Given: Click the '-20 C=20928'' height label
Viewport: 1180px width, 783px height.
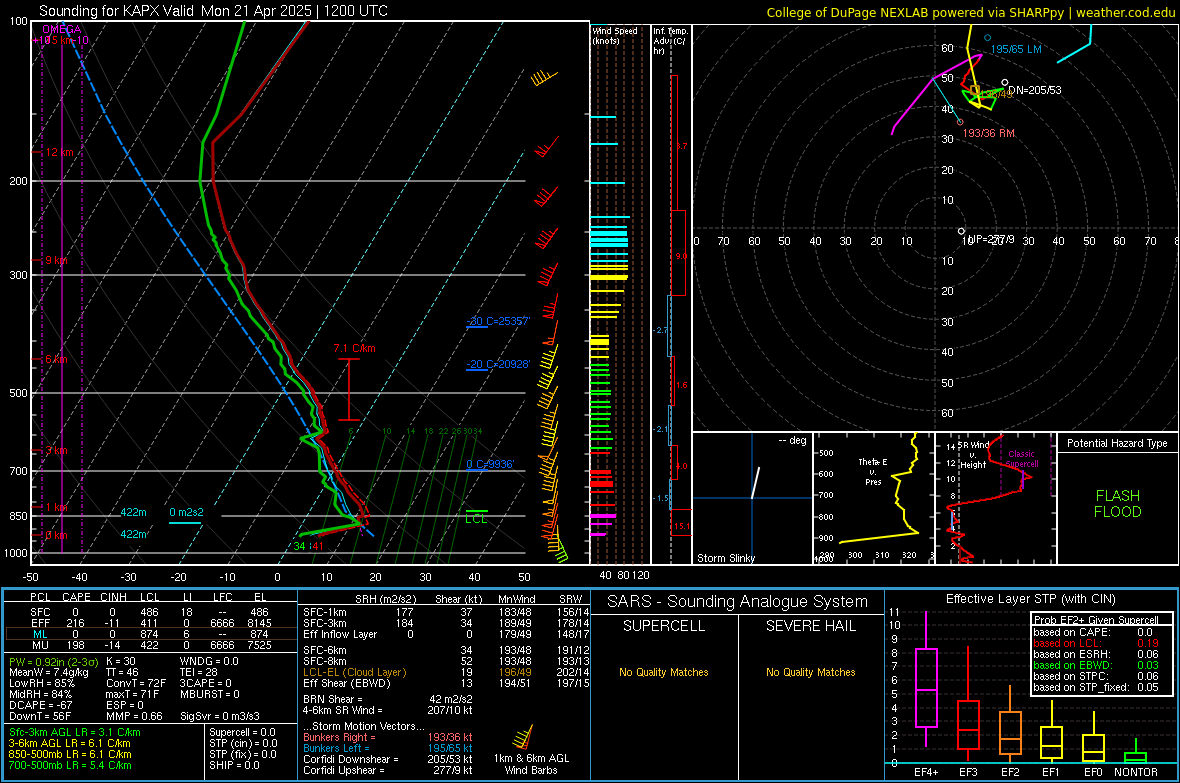Looking at the screenshot, I should [498, 364].
